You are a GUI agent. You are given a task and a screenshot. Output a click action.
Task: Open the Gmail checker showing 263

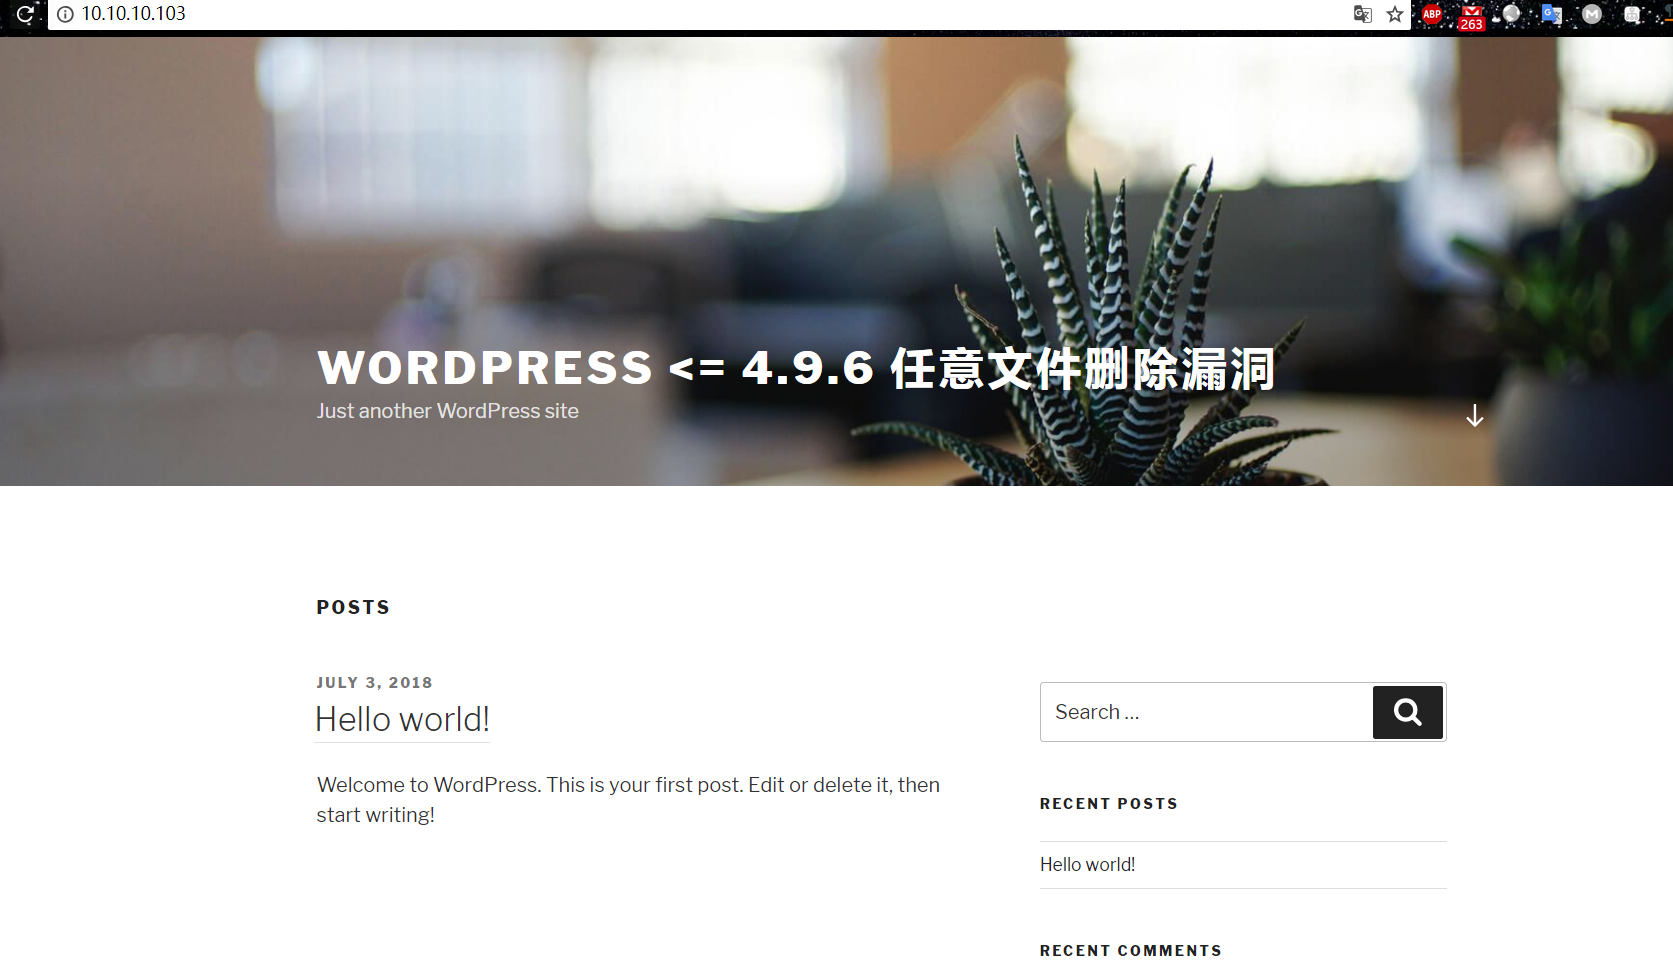tap(1471, 16)
